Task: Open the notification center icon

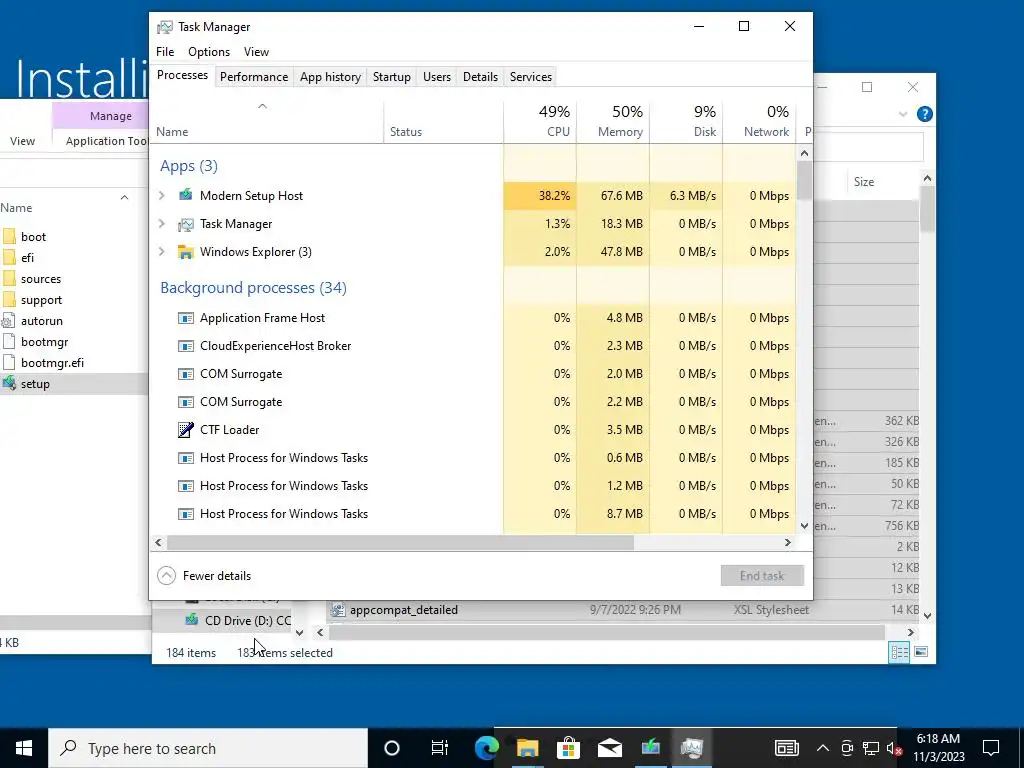Action: point(991,748)
